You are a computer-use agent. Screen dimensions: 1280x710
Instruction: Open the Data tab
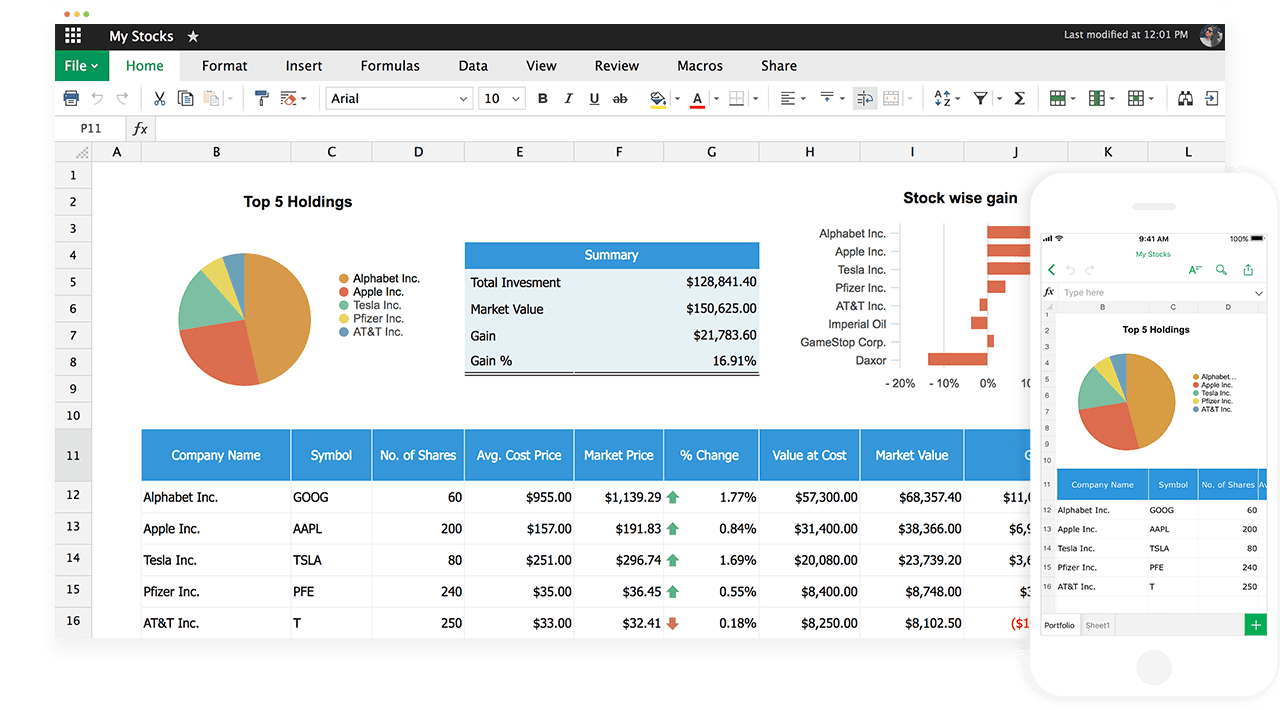click(473, 66)
